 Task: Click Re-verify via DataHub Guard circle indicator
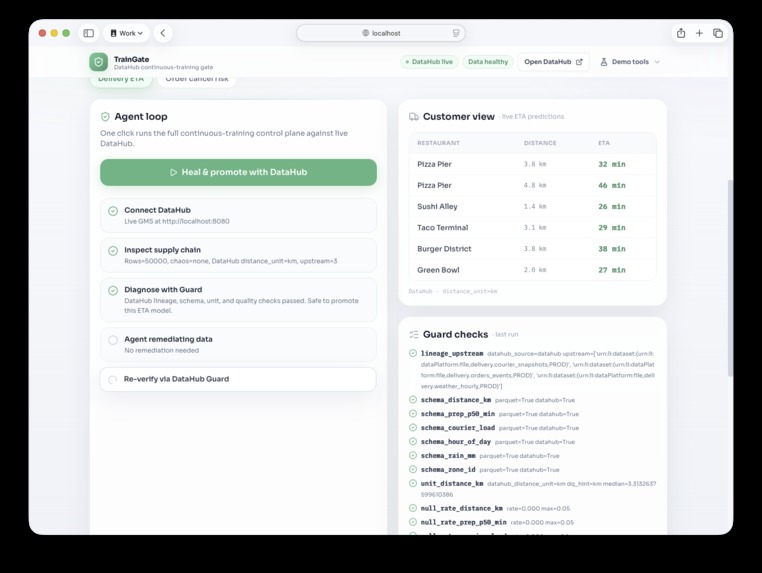(x=113, y=380)
